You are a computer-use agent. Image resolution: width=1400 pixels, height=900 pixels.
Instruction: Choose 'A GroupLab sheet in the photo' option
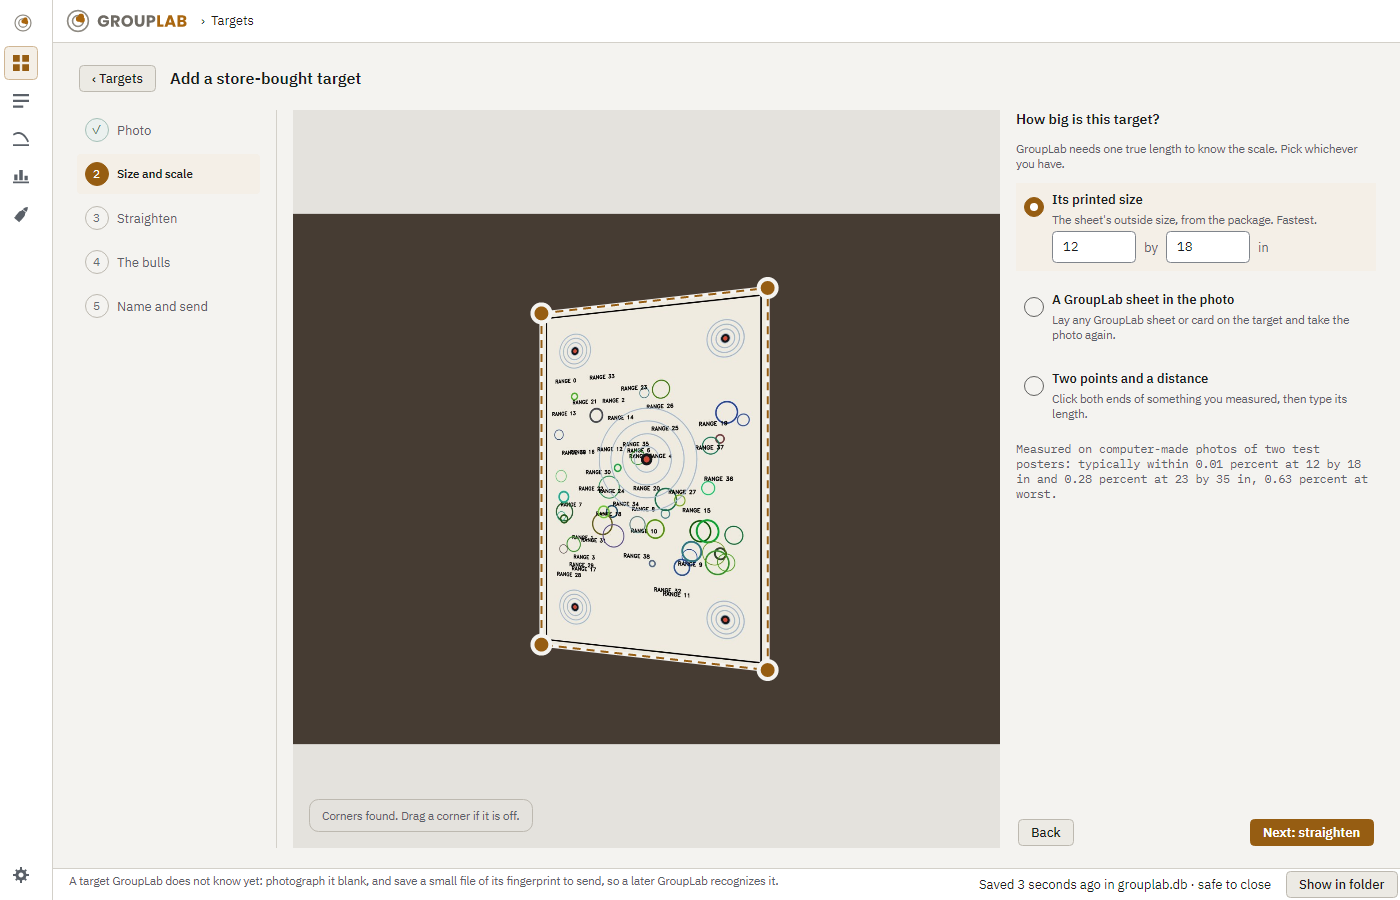(1034, 307)
